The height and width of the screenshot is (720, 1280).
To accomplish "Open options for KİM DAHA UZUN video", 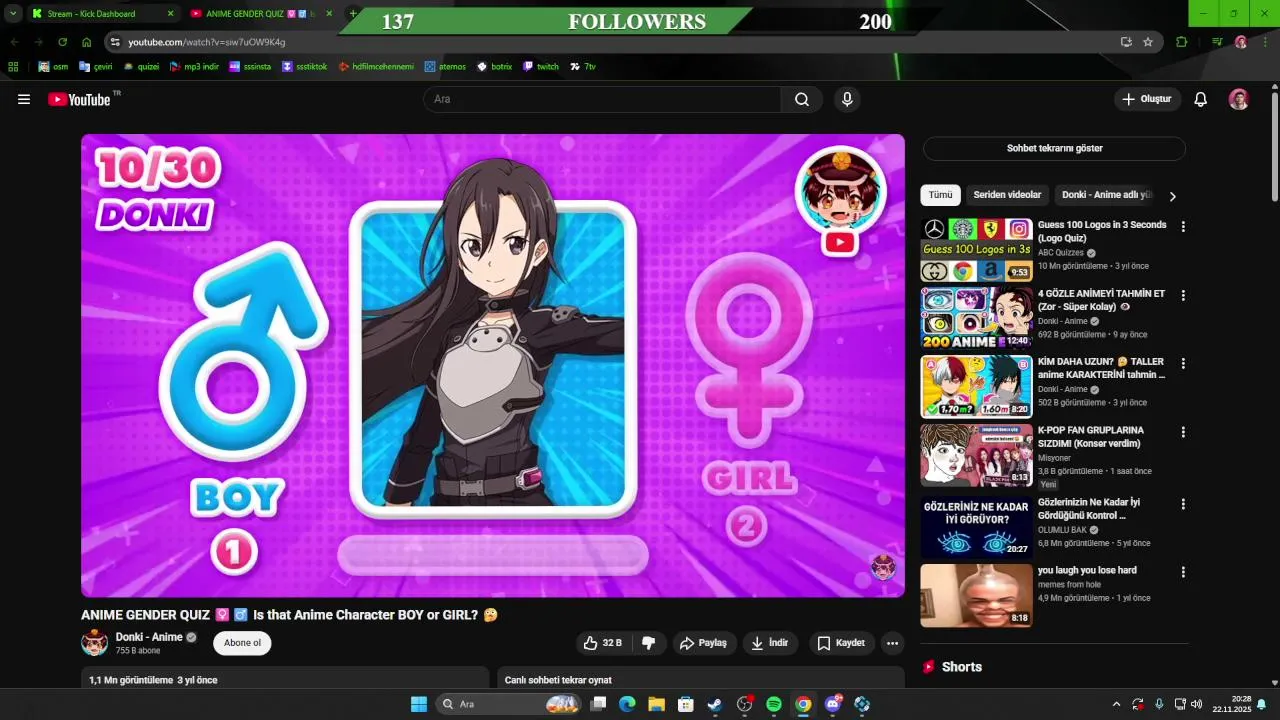I will pos(1183,364).
